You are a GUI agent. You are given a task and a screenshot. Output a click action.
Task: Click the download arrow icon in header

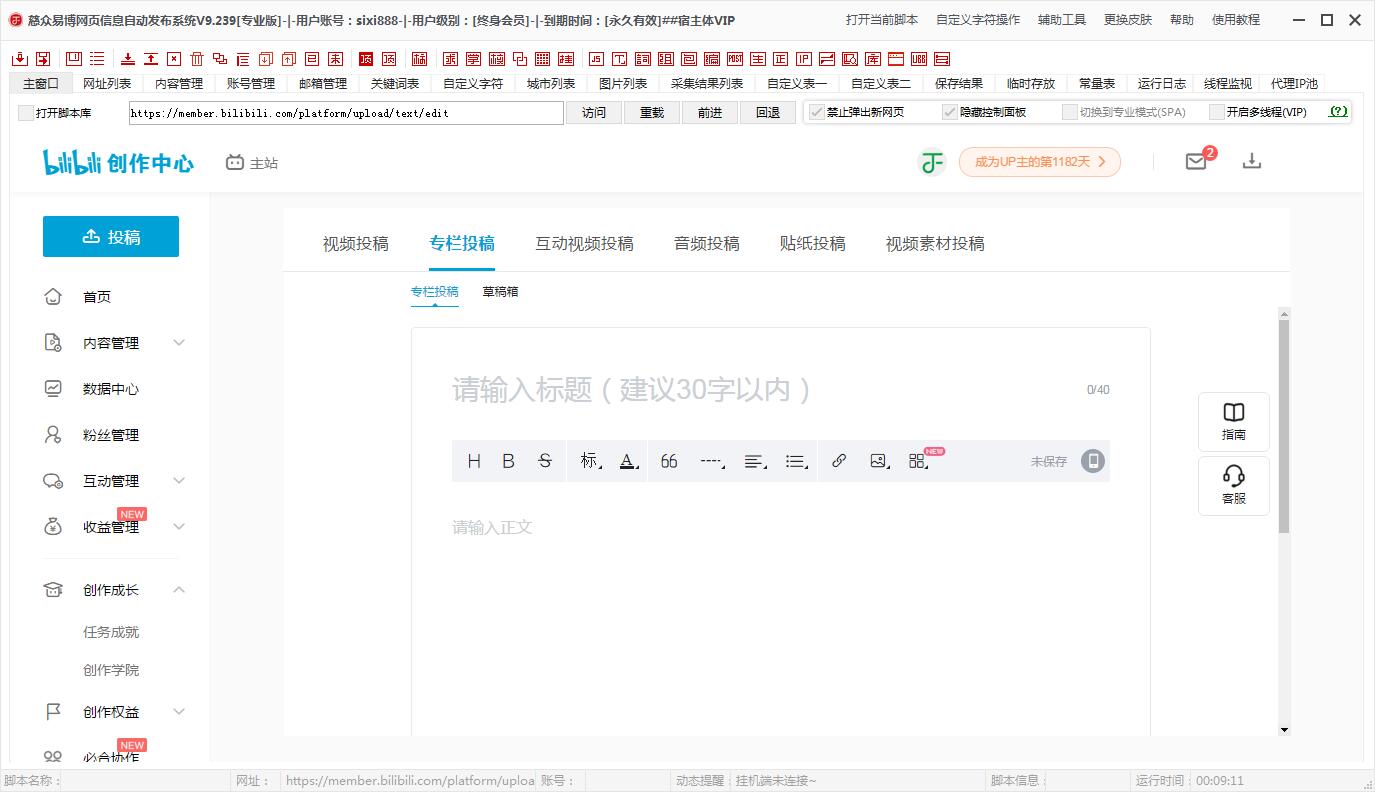1251,161
